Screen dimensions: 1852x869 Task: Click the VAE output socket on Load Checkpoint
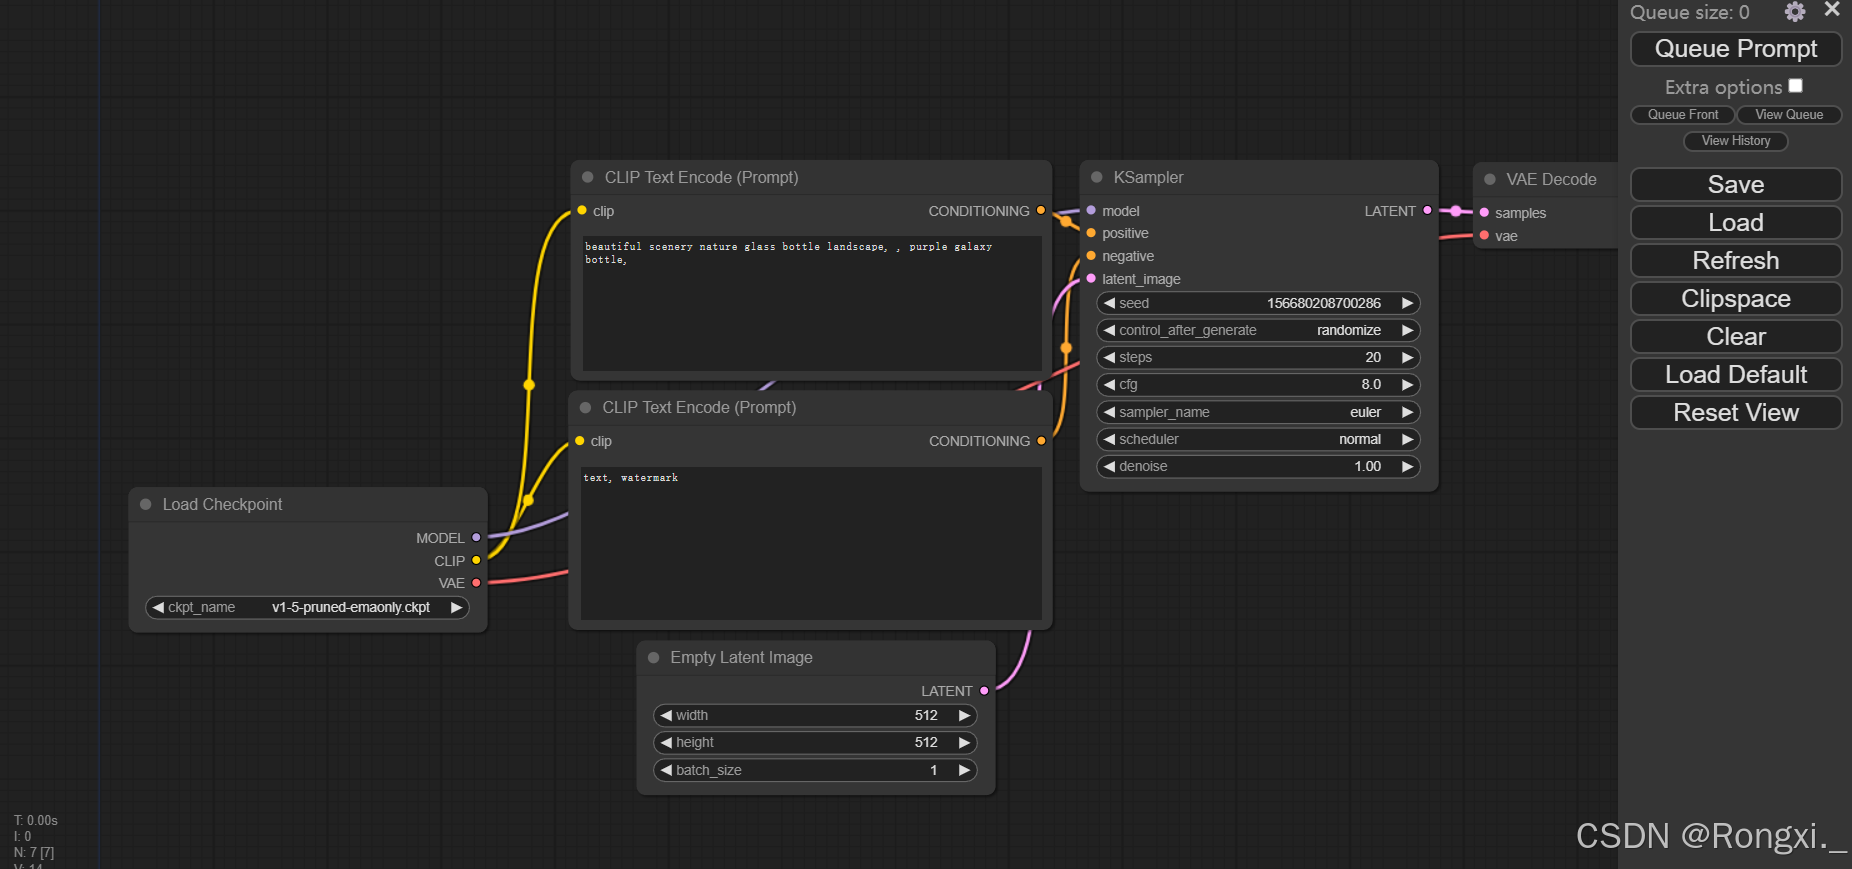[x=476, y=583]
